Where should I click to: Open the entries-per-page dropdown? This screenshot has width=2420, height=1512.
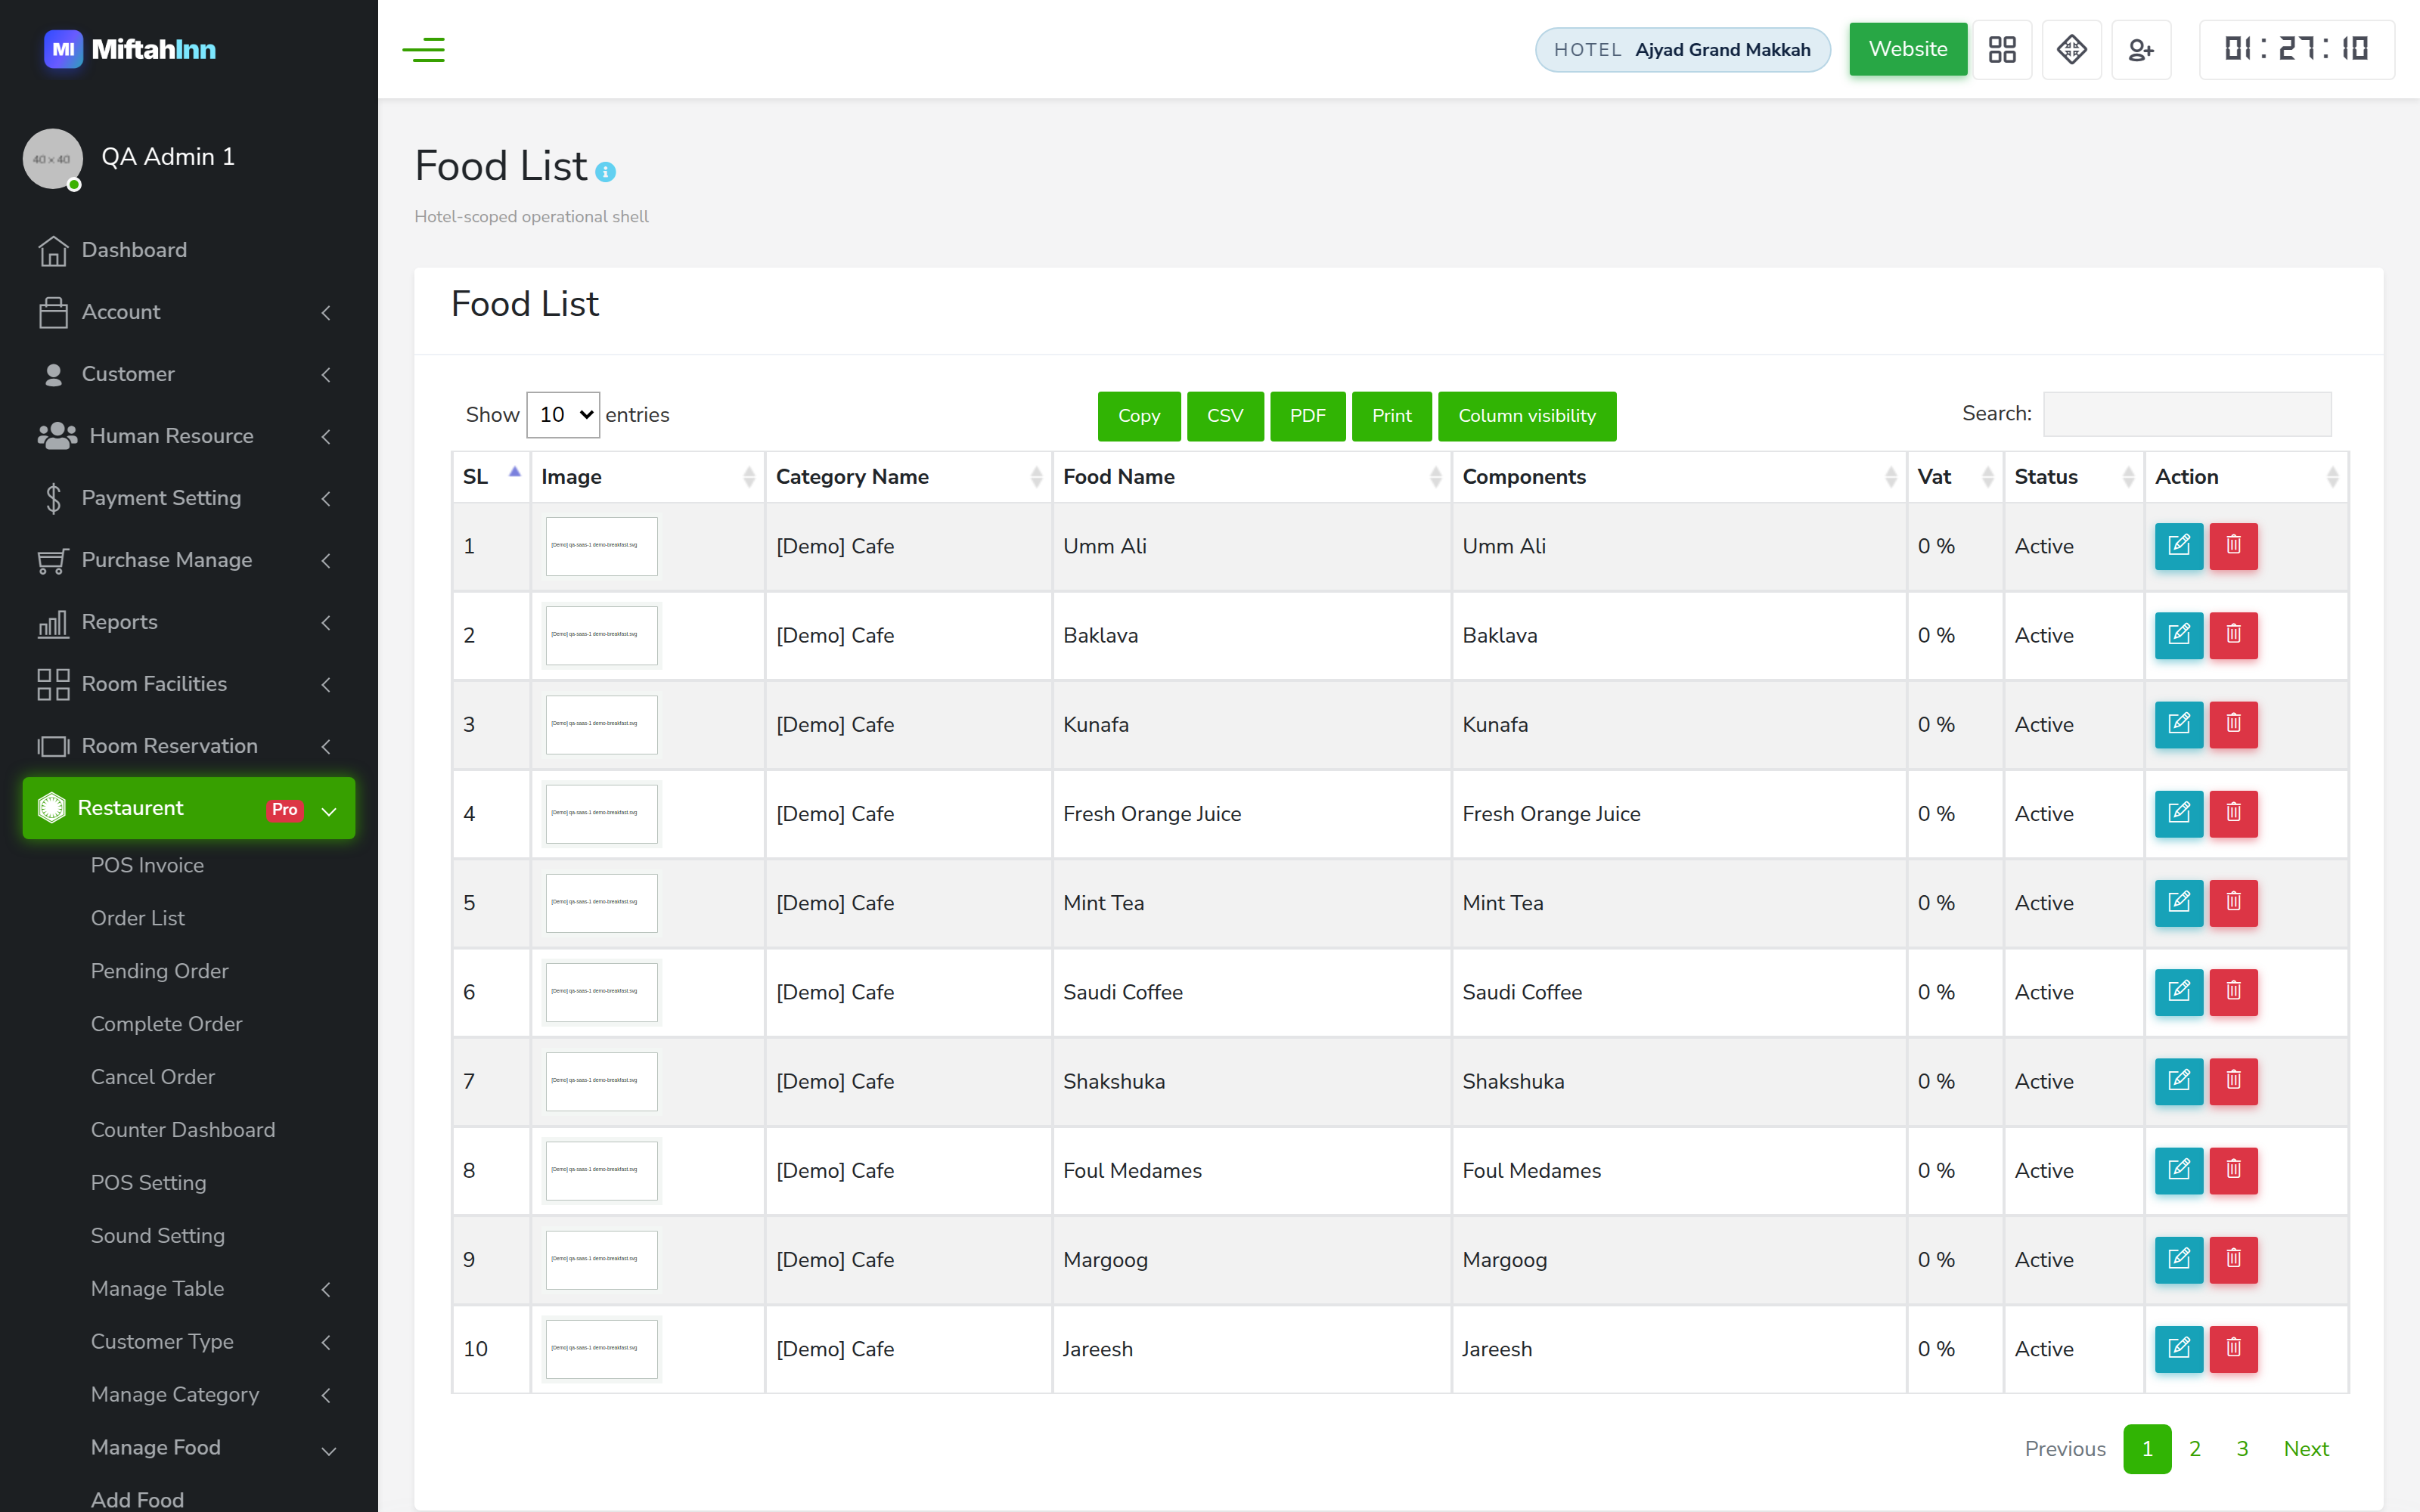563,414
